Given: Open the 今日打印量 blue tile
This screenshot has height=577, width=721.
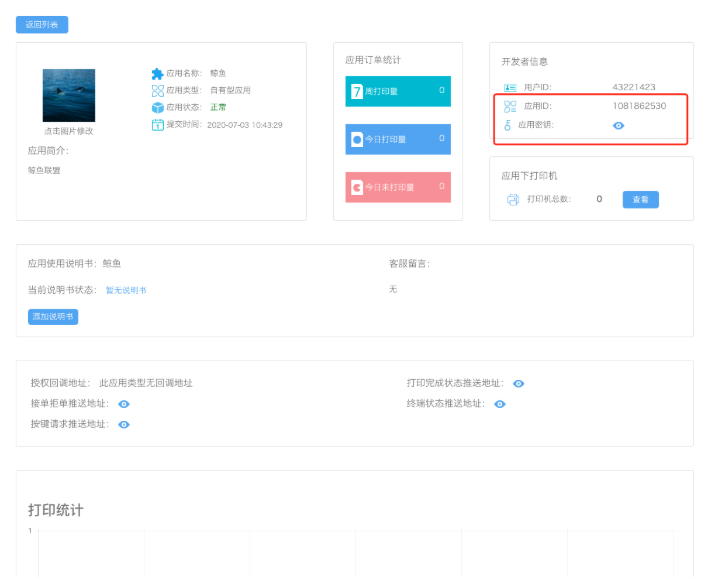Looking at the screenshot, I should click(x=398, y=139).
